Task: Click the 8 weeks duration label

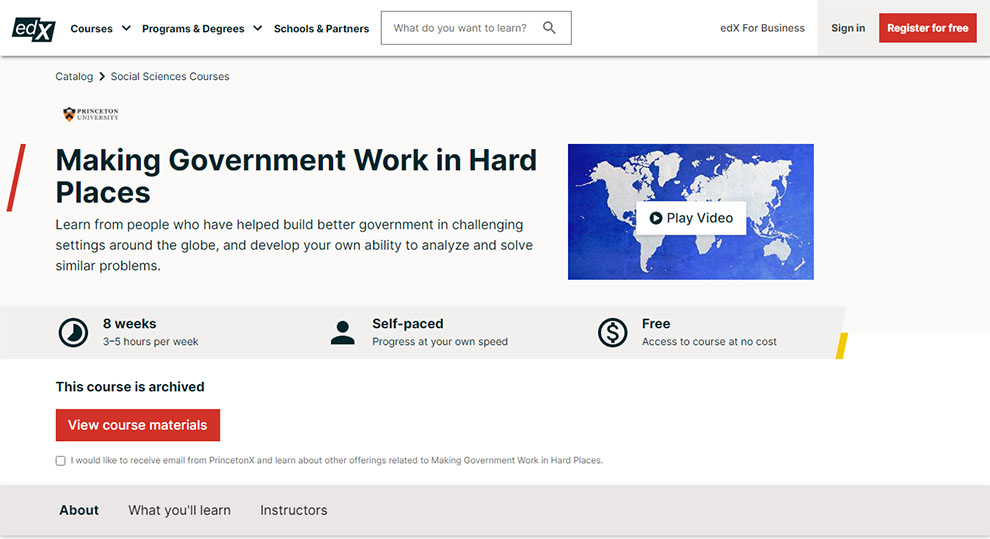Action: tap(129, 324)
